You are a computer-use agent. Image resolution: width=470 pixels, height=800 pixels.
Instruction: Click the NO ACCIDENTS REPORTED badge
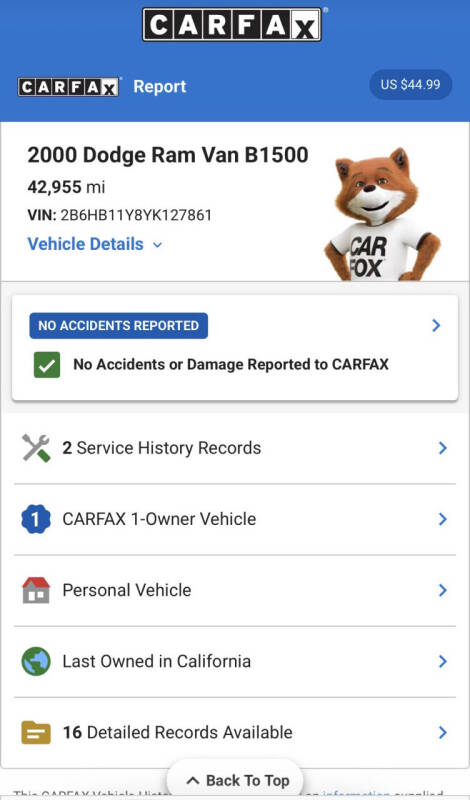118,326
